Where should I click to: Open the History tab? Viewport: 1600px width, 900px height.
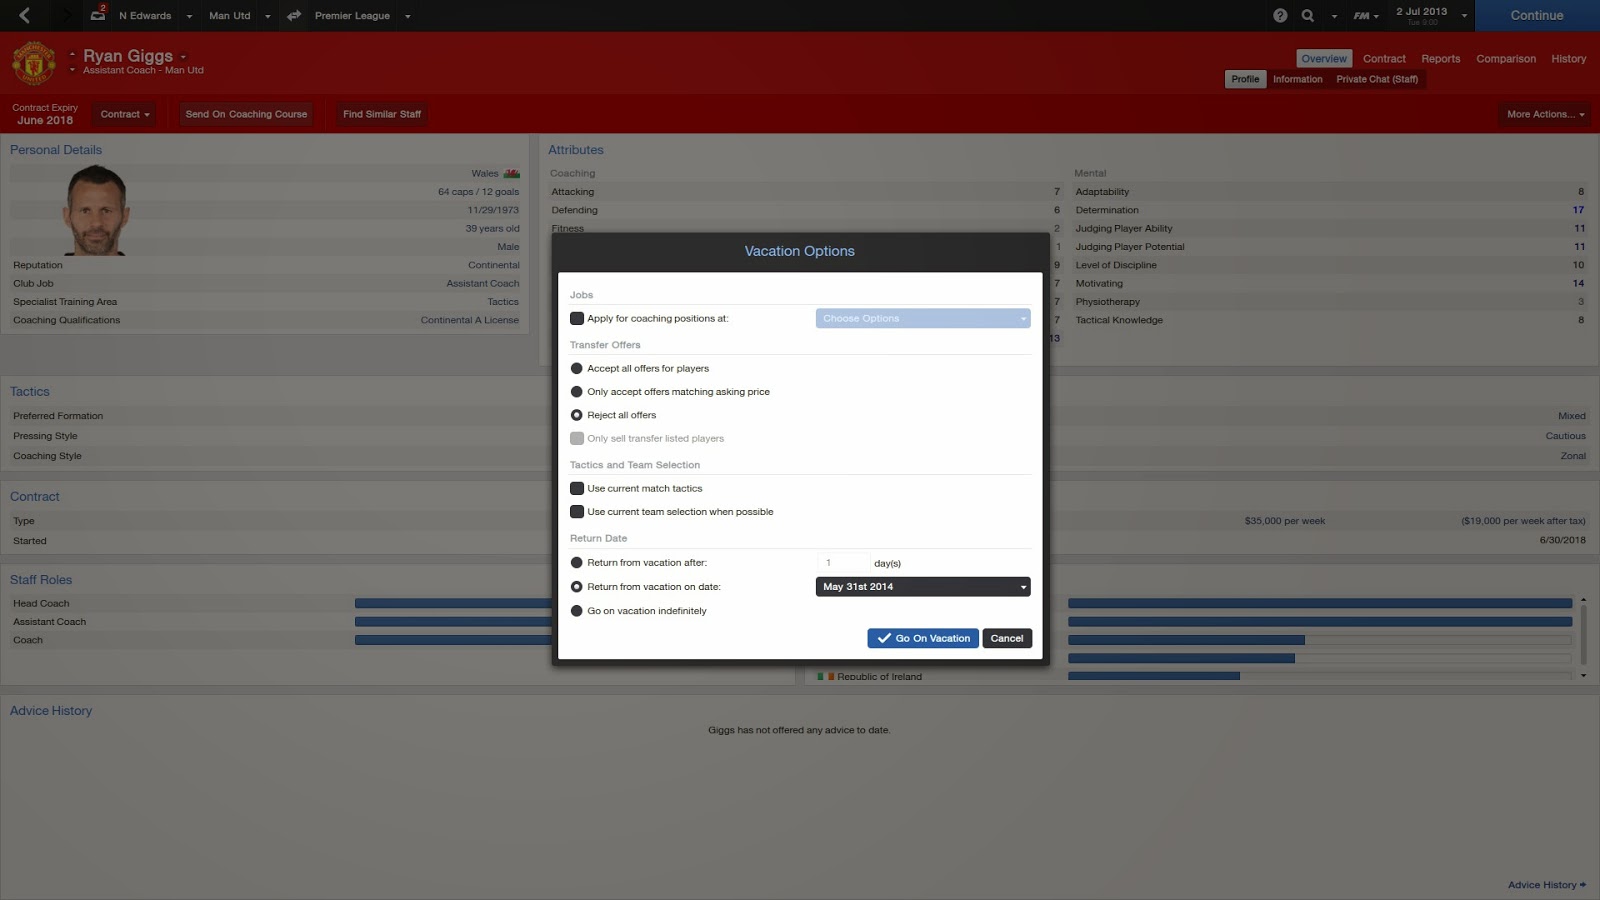tap(1569, 59)
